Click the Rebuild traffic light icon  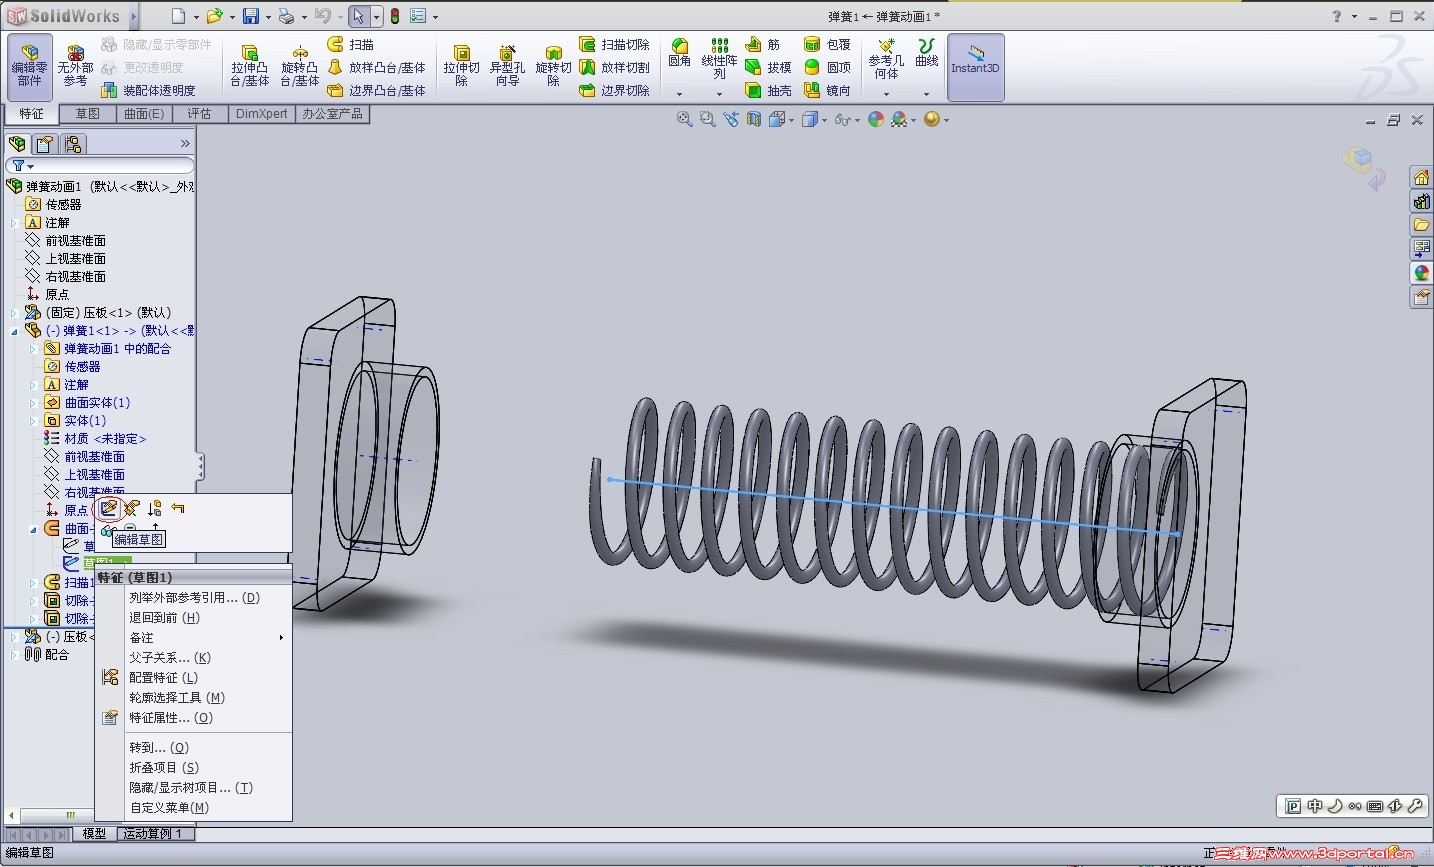coord(394,16)
